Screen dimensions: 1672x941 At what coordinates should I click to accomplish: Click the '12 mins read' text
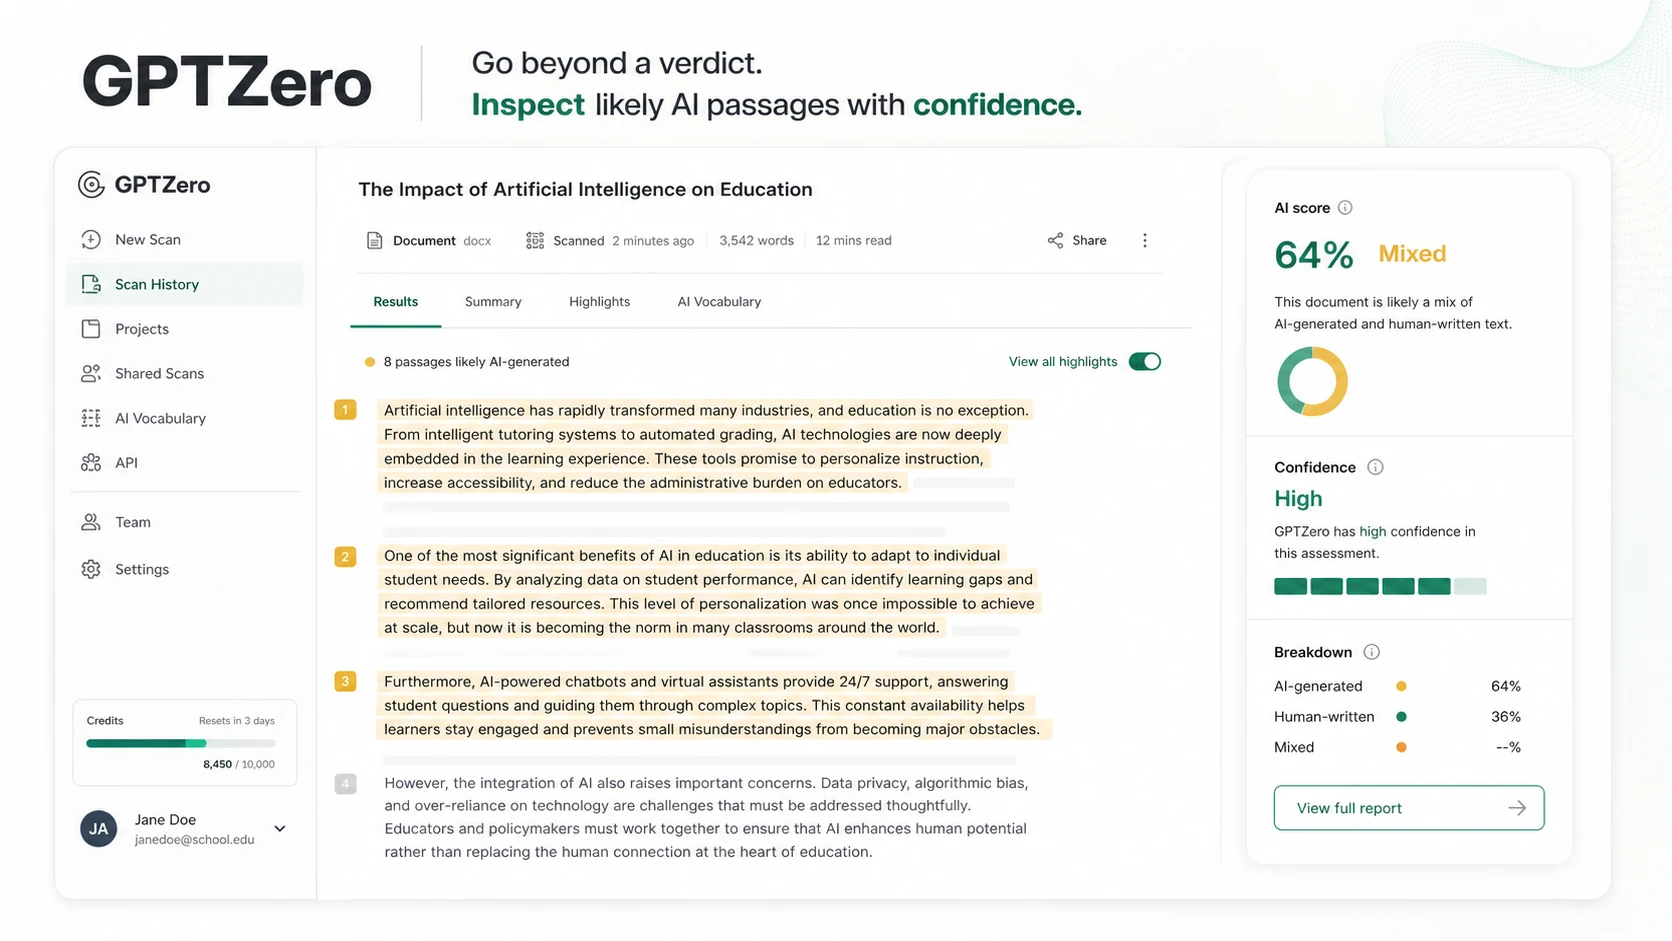coord(853,240)
